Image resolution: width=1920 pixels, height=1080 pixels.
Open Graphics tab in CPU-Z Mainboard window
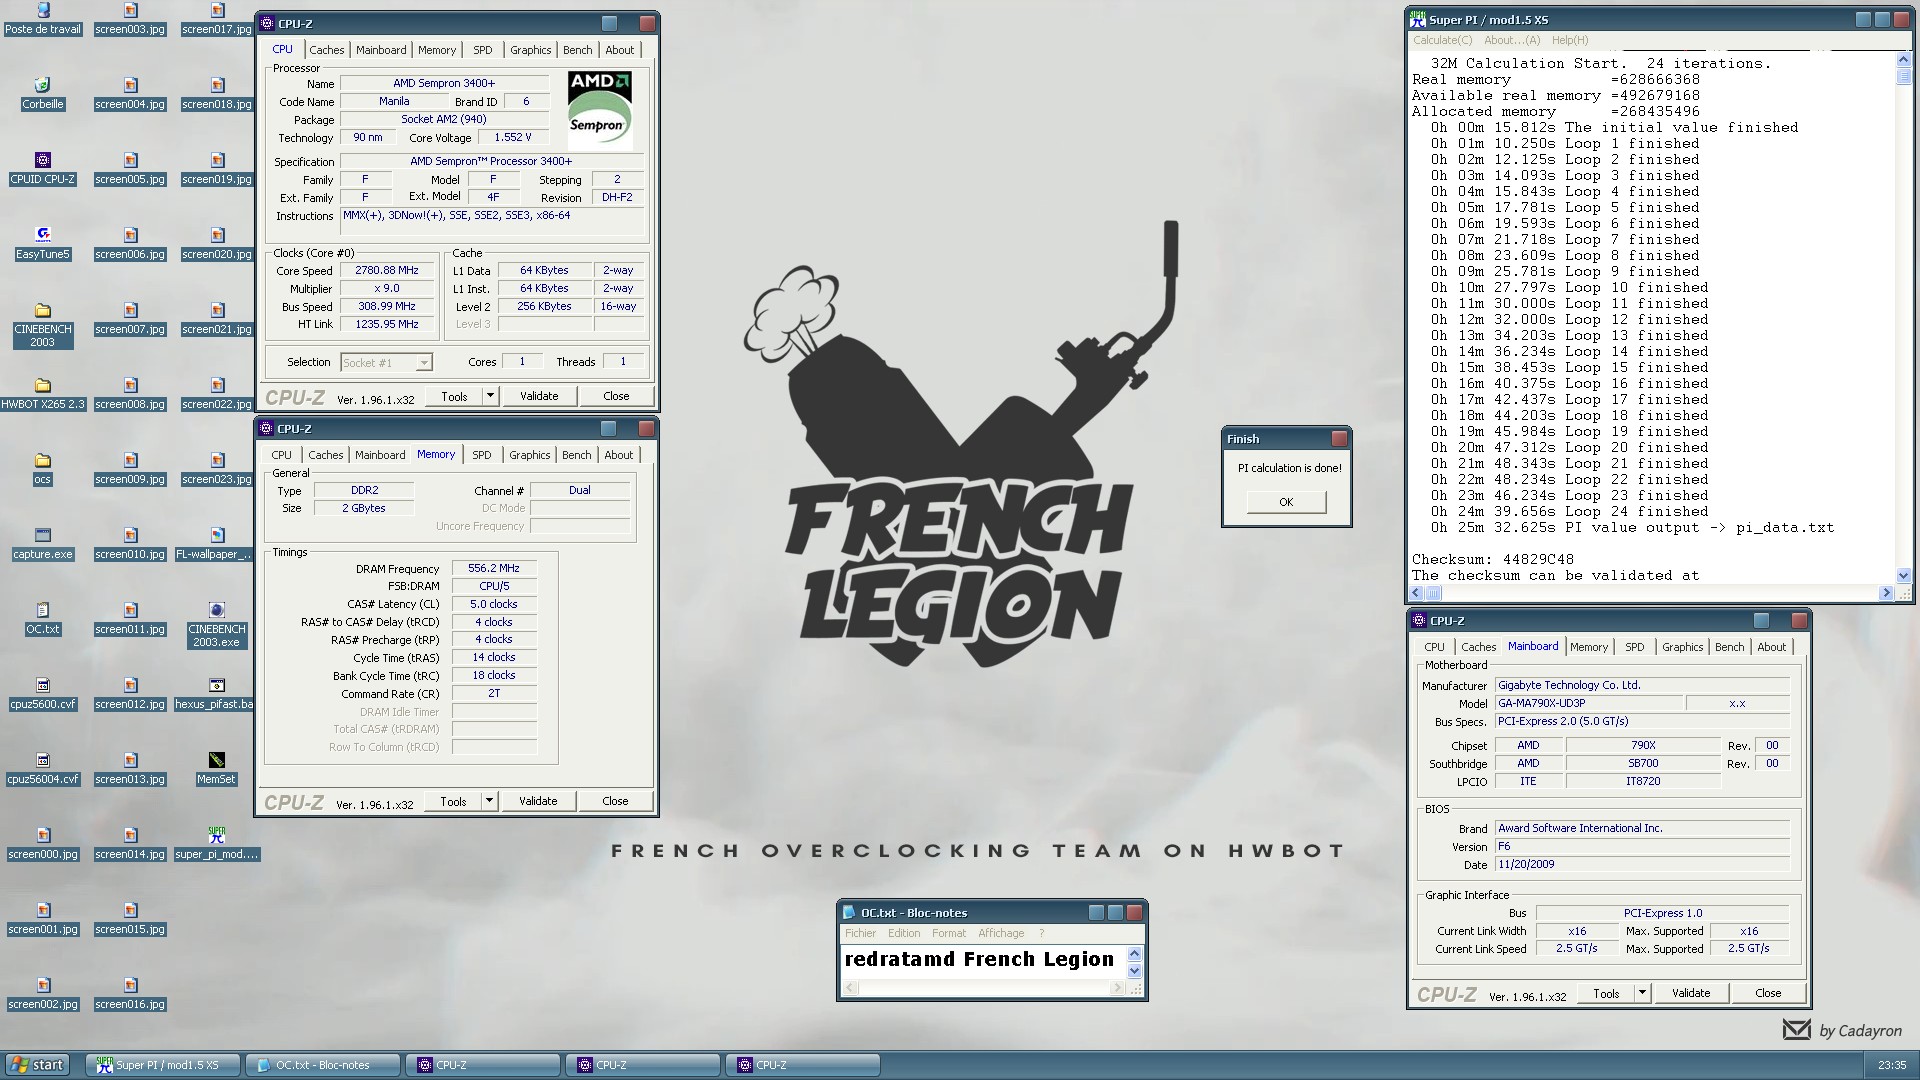(1682, 647)
